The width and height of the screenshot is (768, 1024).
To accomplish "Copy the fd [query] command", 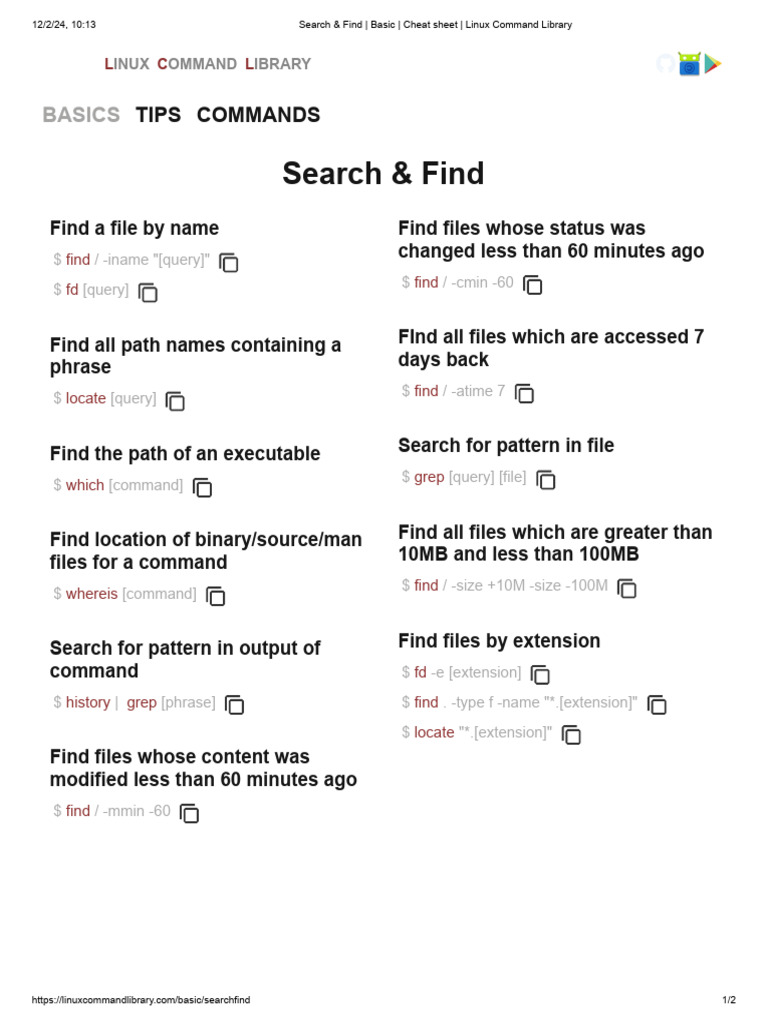I will (148, 293).
